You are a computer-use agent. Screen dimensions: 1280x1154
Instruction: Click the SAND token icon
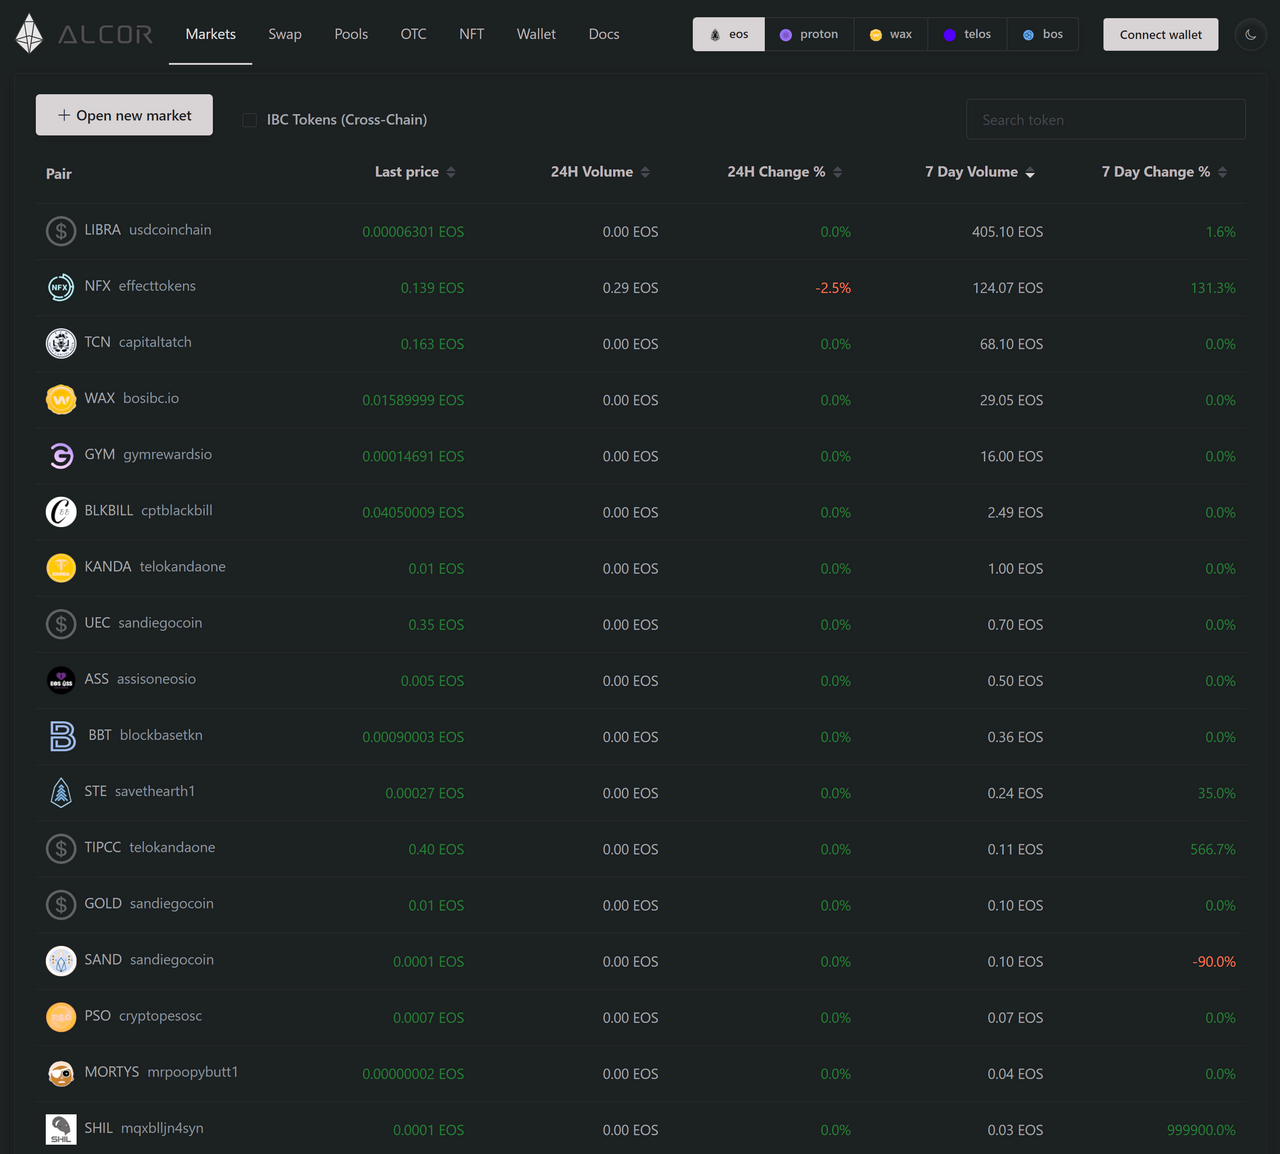pos(61,961)
